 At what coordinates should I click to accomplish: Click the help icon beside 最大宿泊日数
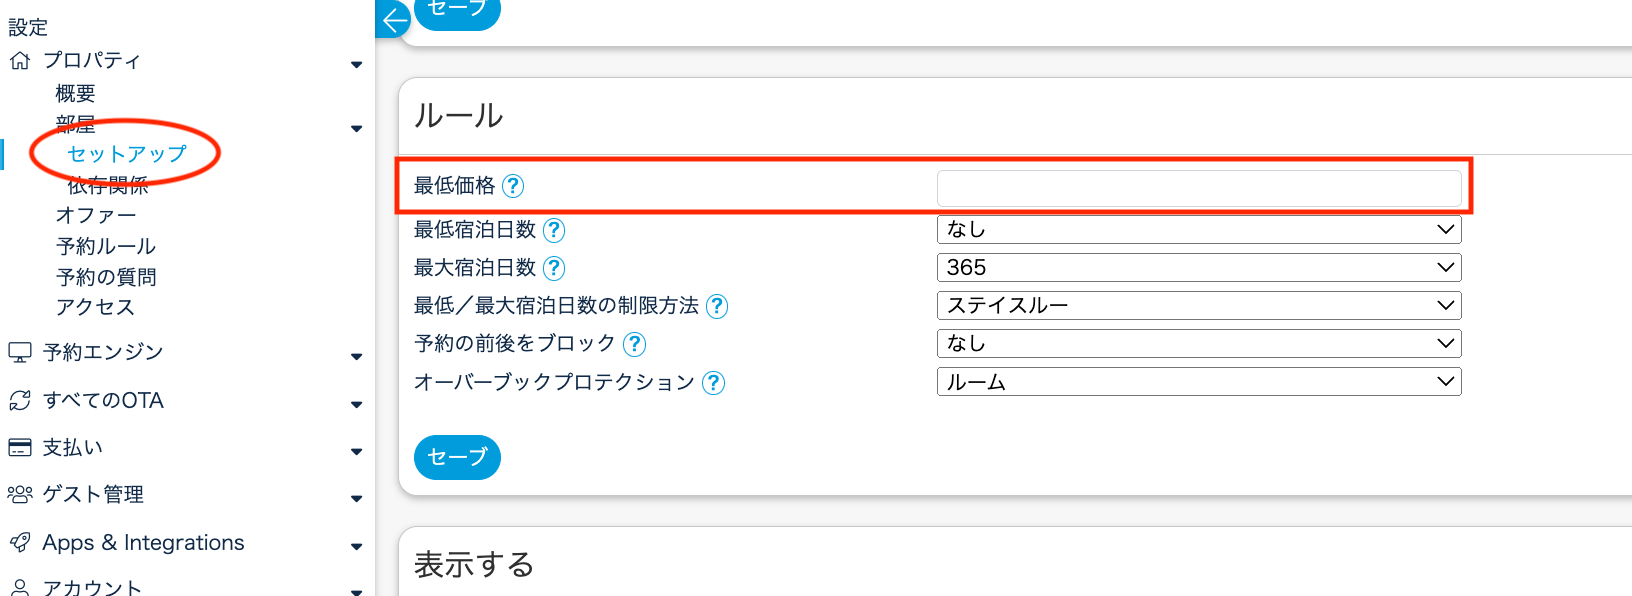pyautogui.click(x=554, y=268)
